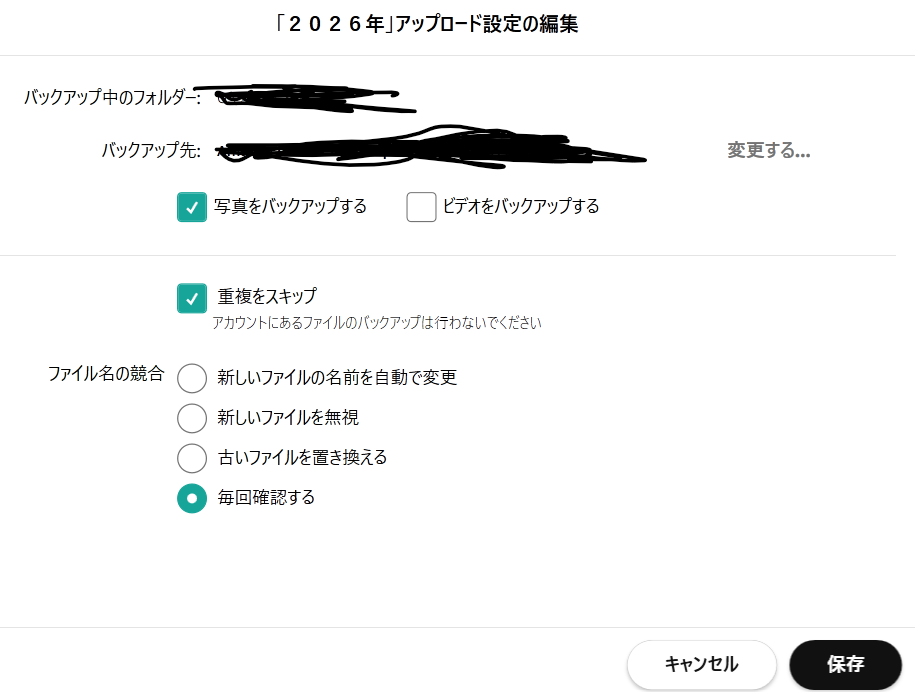916x692 pixels.
Task: Click the バックアップ先: field label
Action: click(151, 150)
